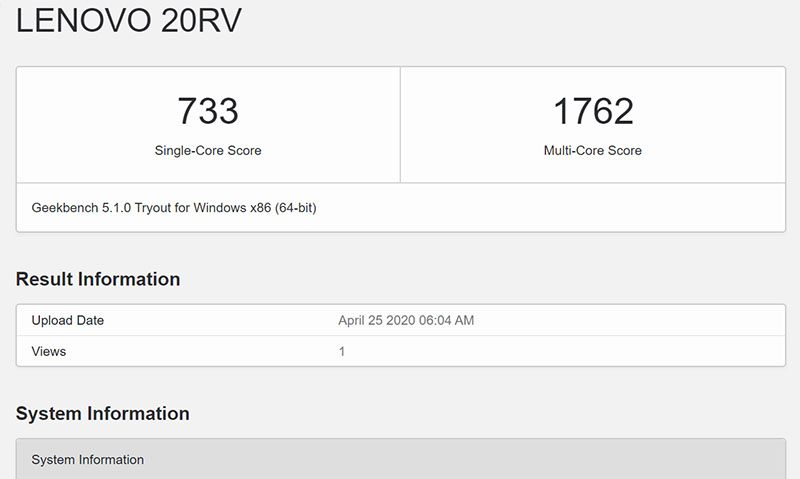Click the Geekbench 5.1.0 Tryout version text
The height and width of the screenshot is (479, 800).
tap(174, 208)
